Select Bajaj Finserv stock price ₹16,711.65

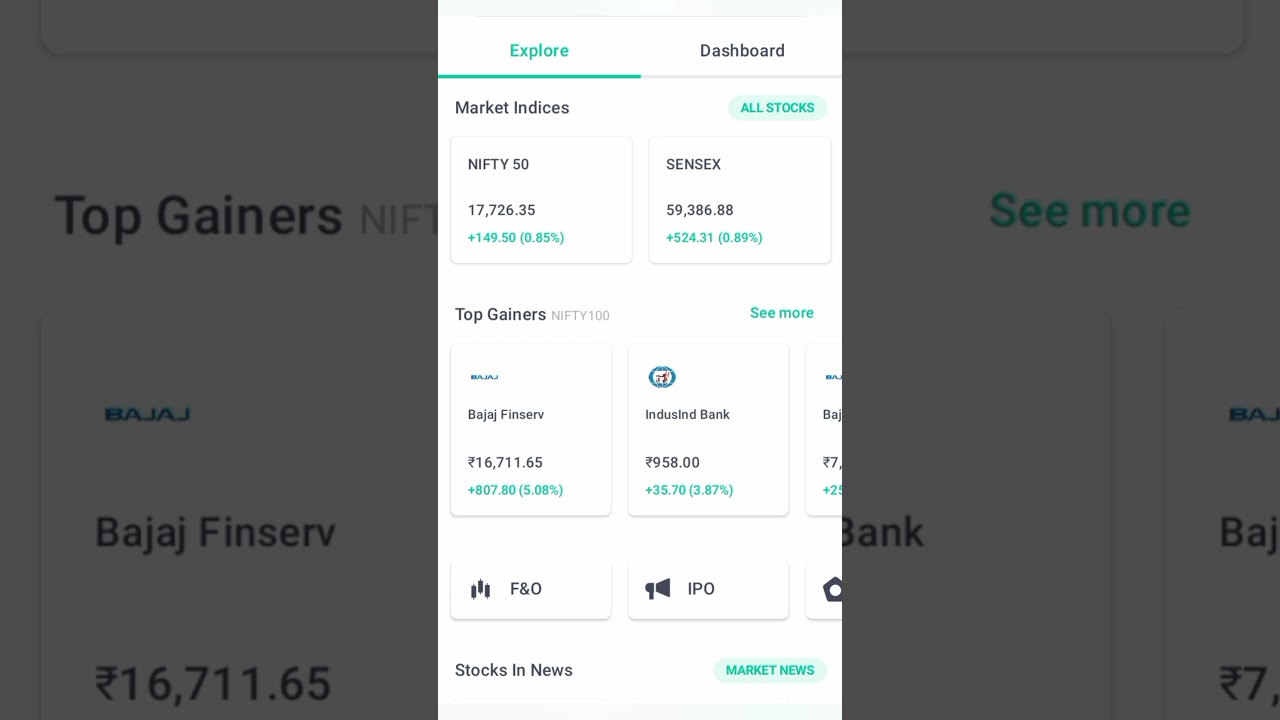coord(505,463)
